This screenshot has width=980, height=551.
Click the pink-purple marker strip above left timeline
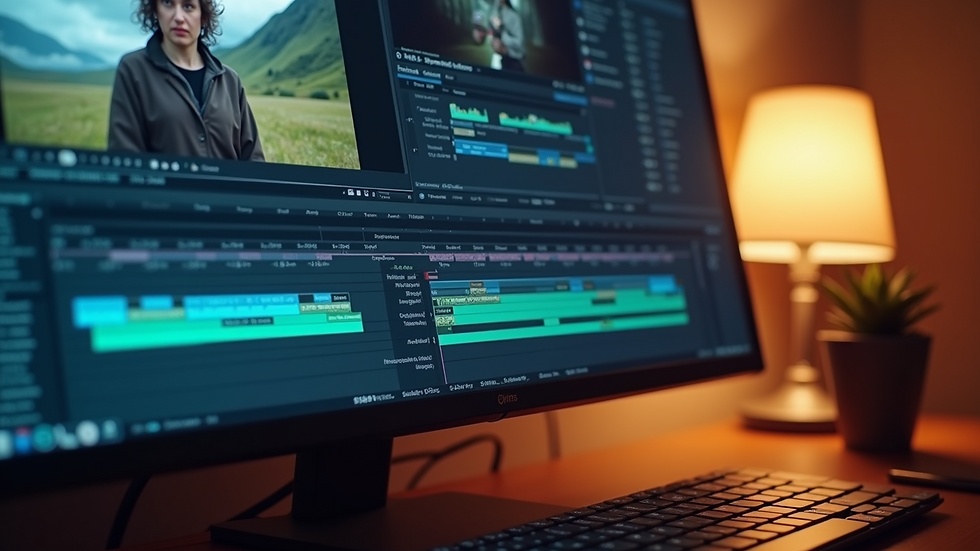(194, 256)
